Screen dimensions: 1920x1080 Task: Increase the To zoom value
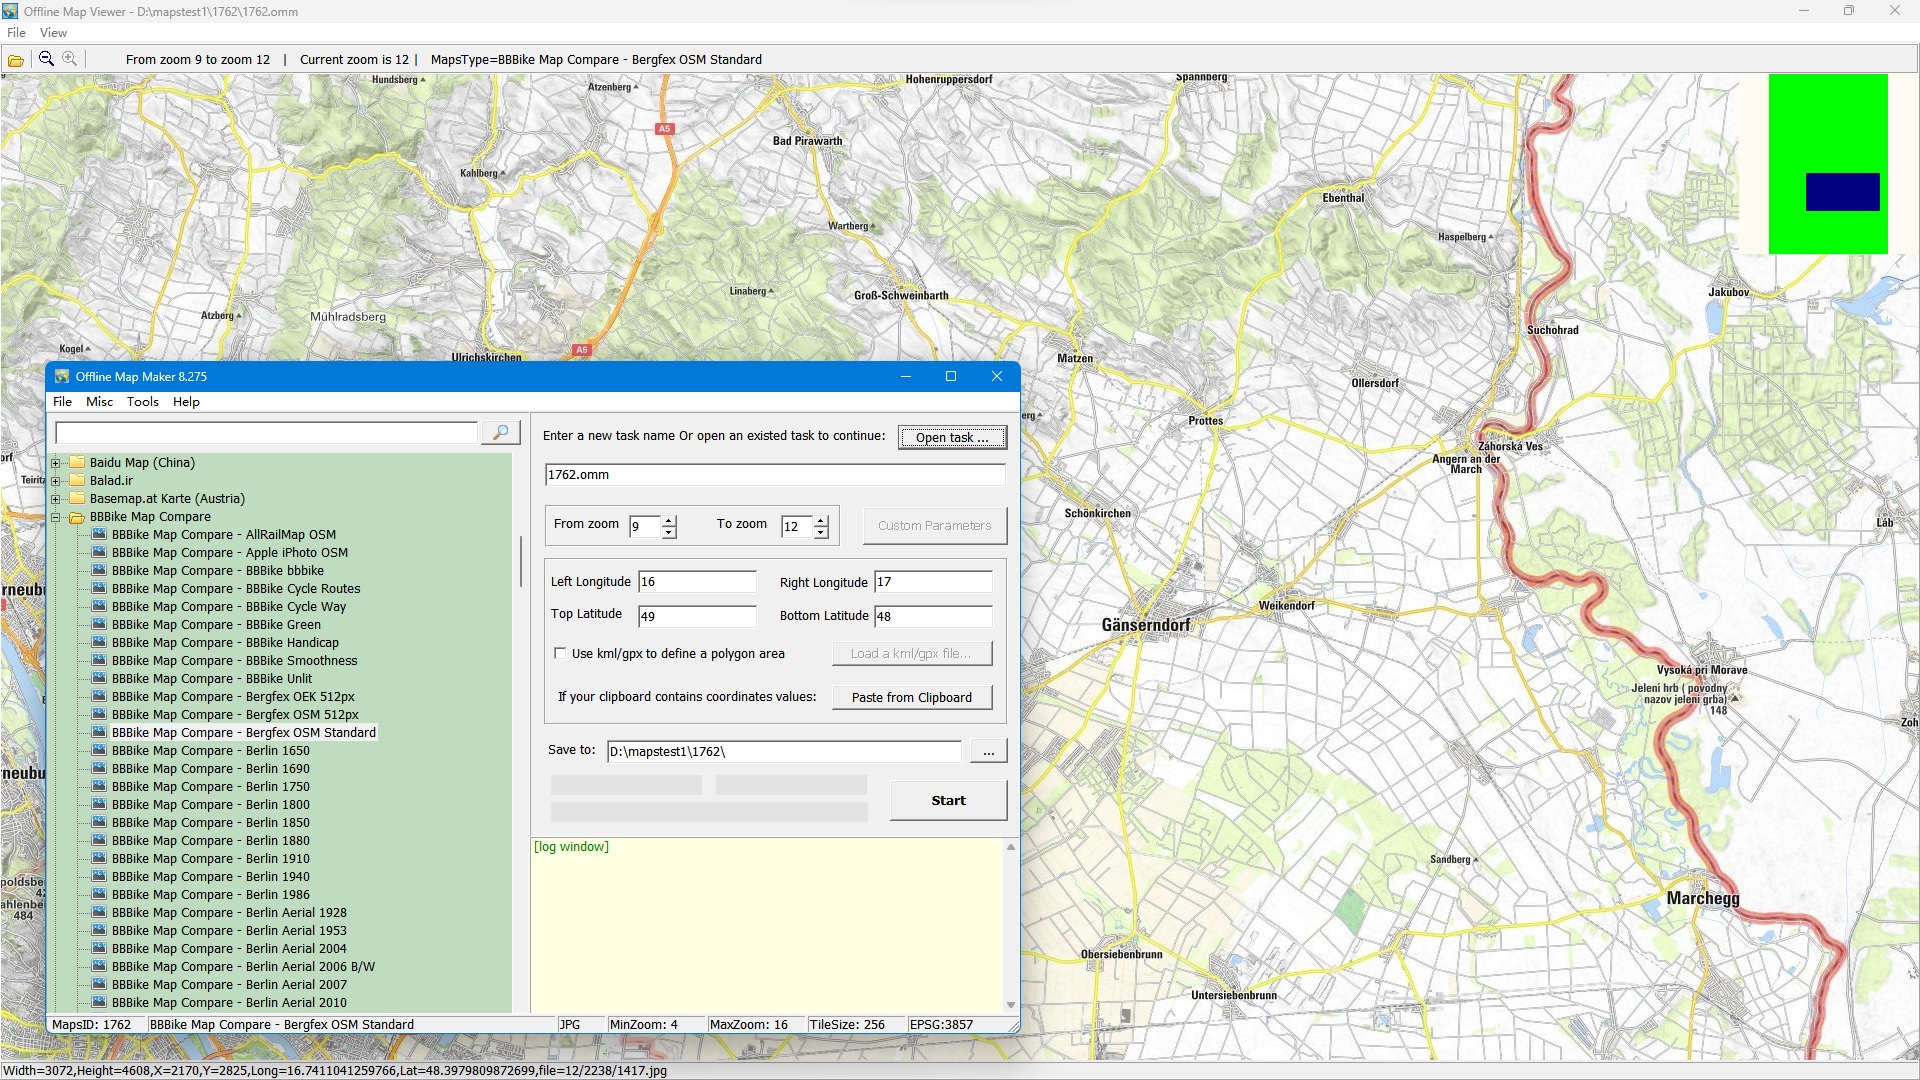[x=821, y=520]
